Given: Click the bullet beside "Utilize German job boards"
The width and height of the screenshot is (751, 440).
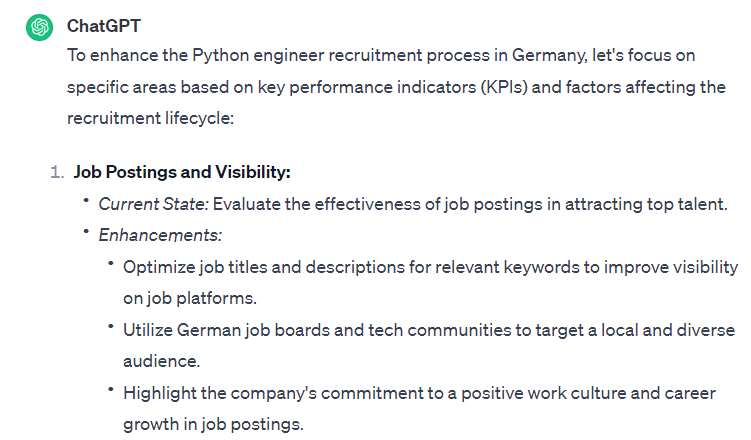Looking at the screenshot, I should (x=111, y=328).
